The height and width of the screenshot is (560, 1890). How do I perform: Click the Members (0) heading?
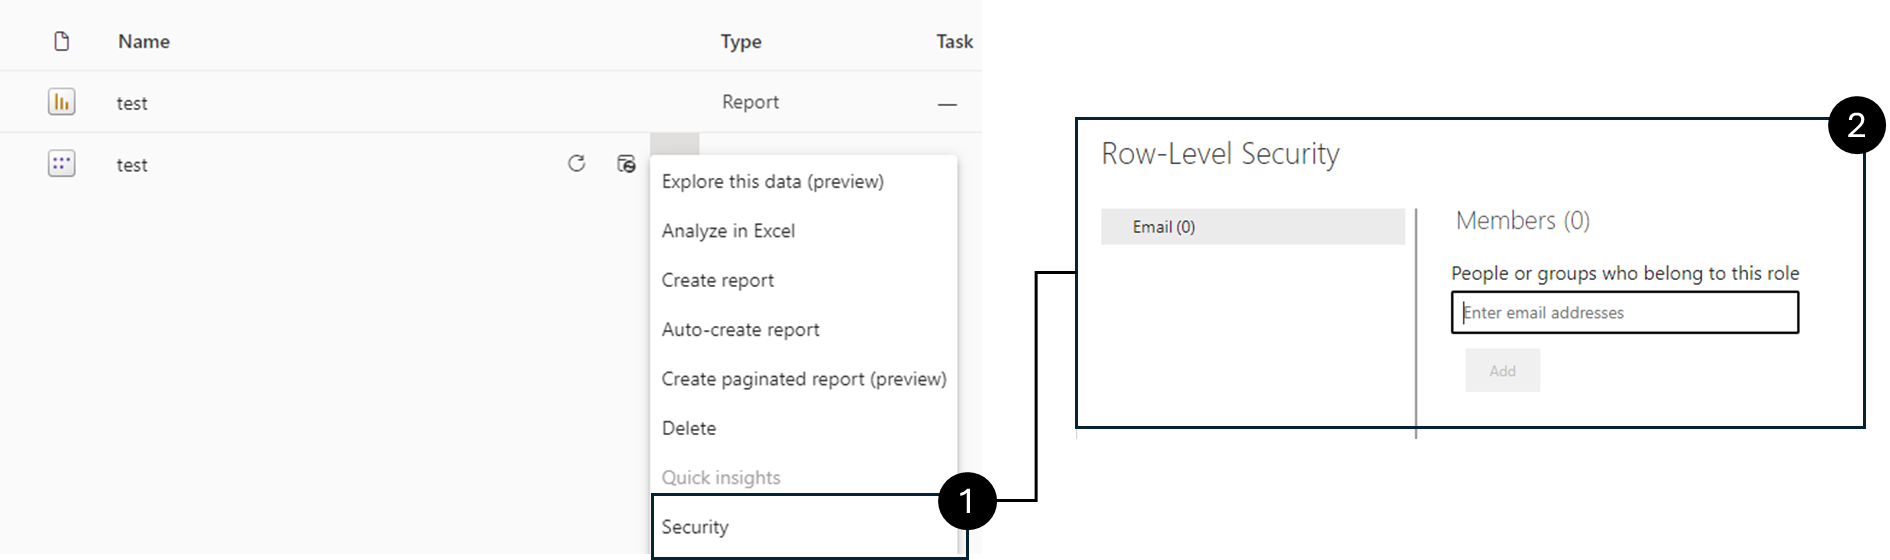coord(1523,220)
